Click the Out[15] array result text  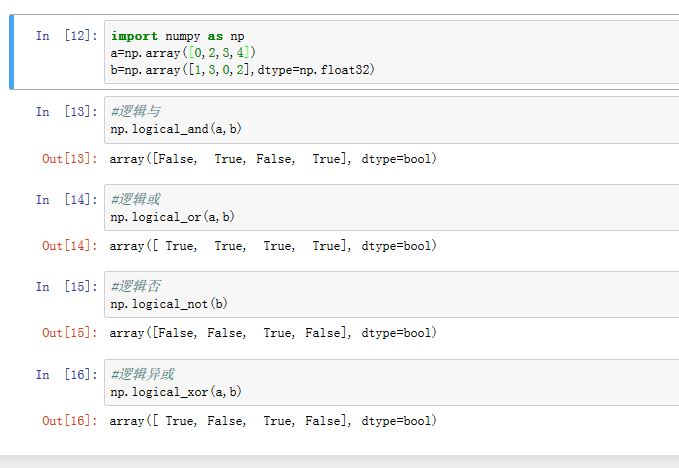[273, 333]
